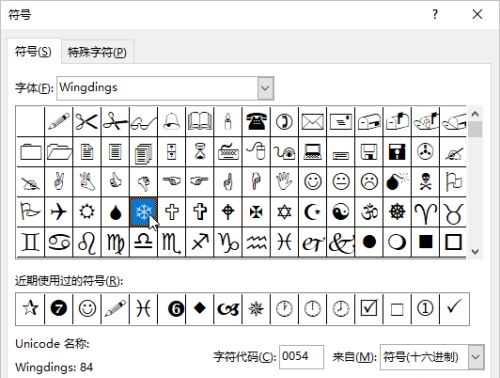Click the skull and crossbones symbol

coord(425,182)
